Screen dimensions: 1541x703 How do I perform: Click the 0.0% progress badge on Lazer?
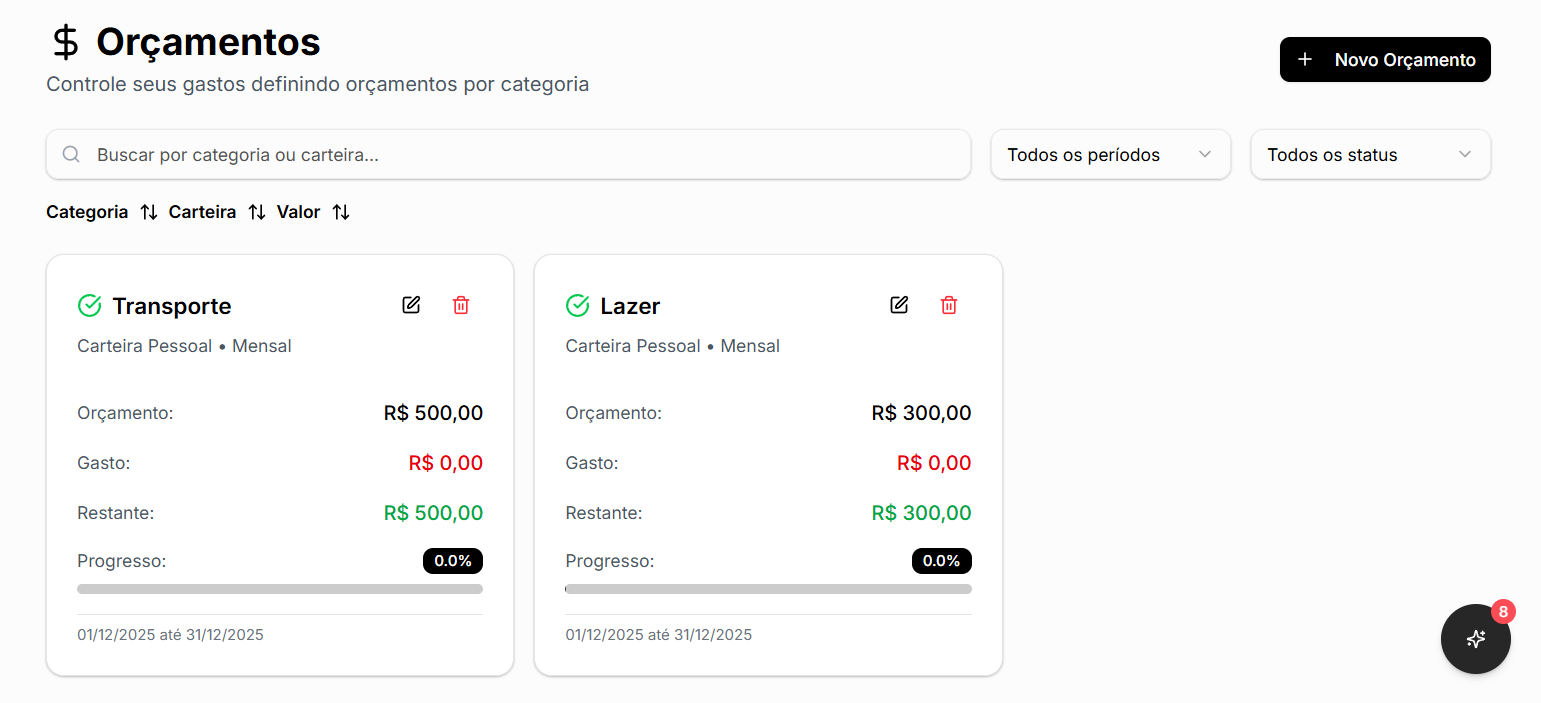click(x=941, y=561)
